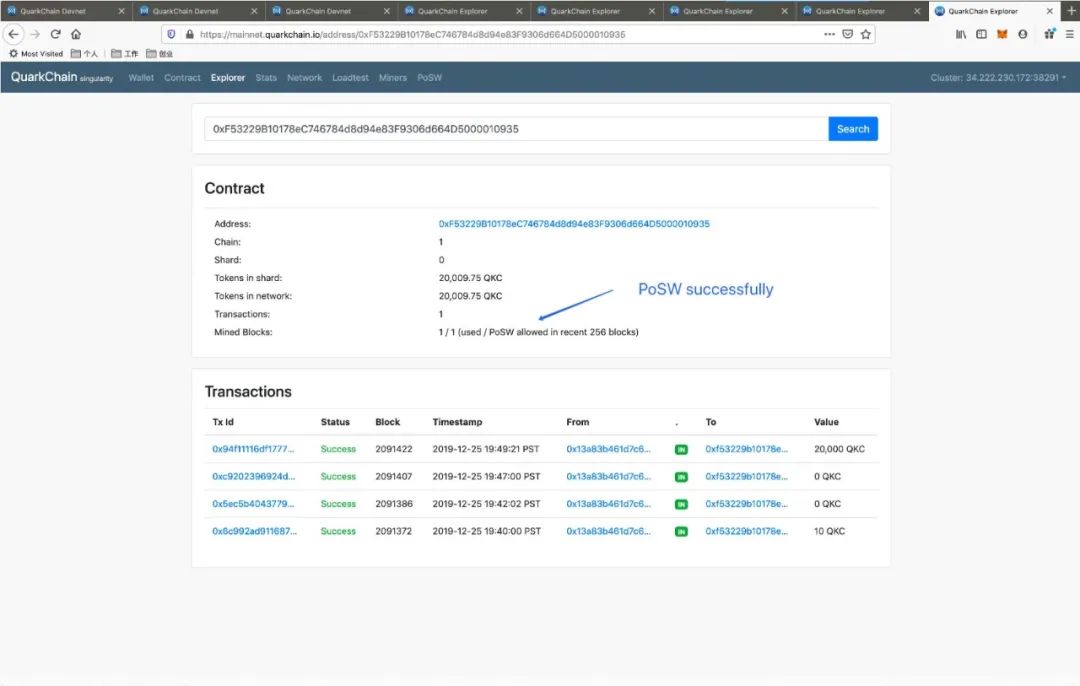The image size is (1080, 686).
Task: Reload the page with the refresh icon
Action: pos(56,34)
